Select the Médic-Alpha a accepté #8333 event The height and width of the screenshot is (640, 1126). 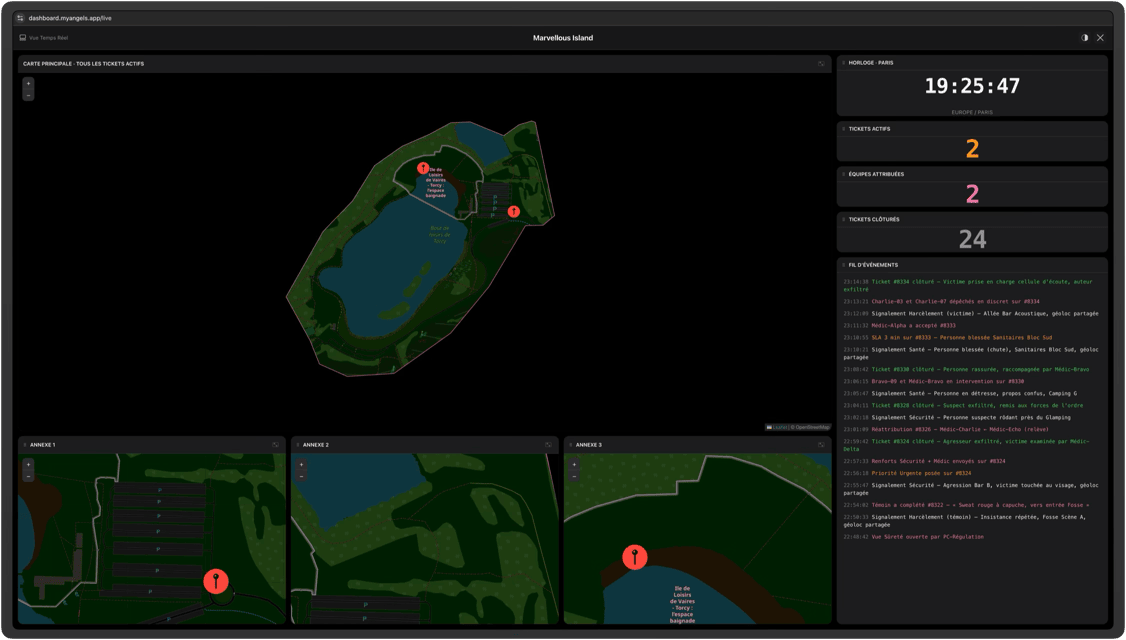(x=899, y=325)
